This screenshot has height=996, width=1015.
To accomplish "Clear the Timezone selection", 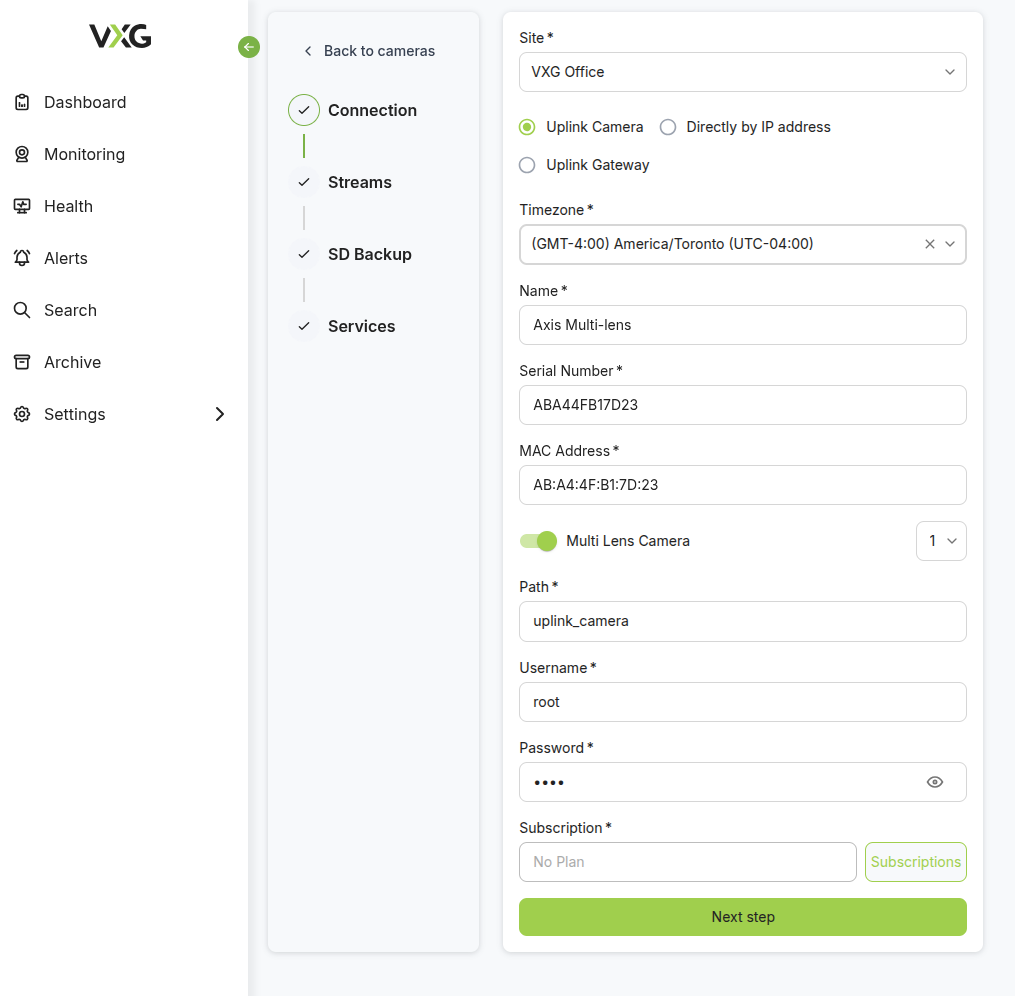I will 930,244.
